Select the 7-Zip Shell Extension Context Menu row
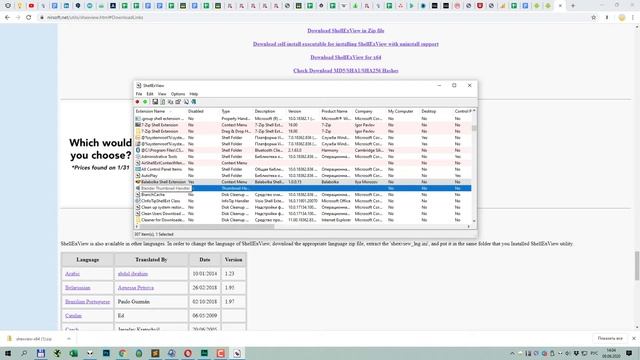The width and height of the screenshot is (640, 360). pos(303,125)
